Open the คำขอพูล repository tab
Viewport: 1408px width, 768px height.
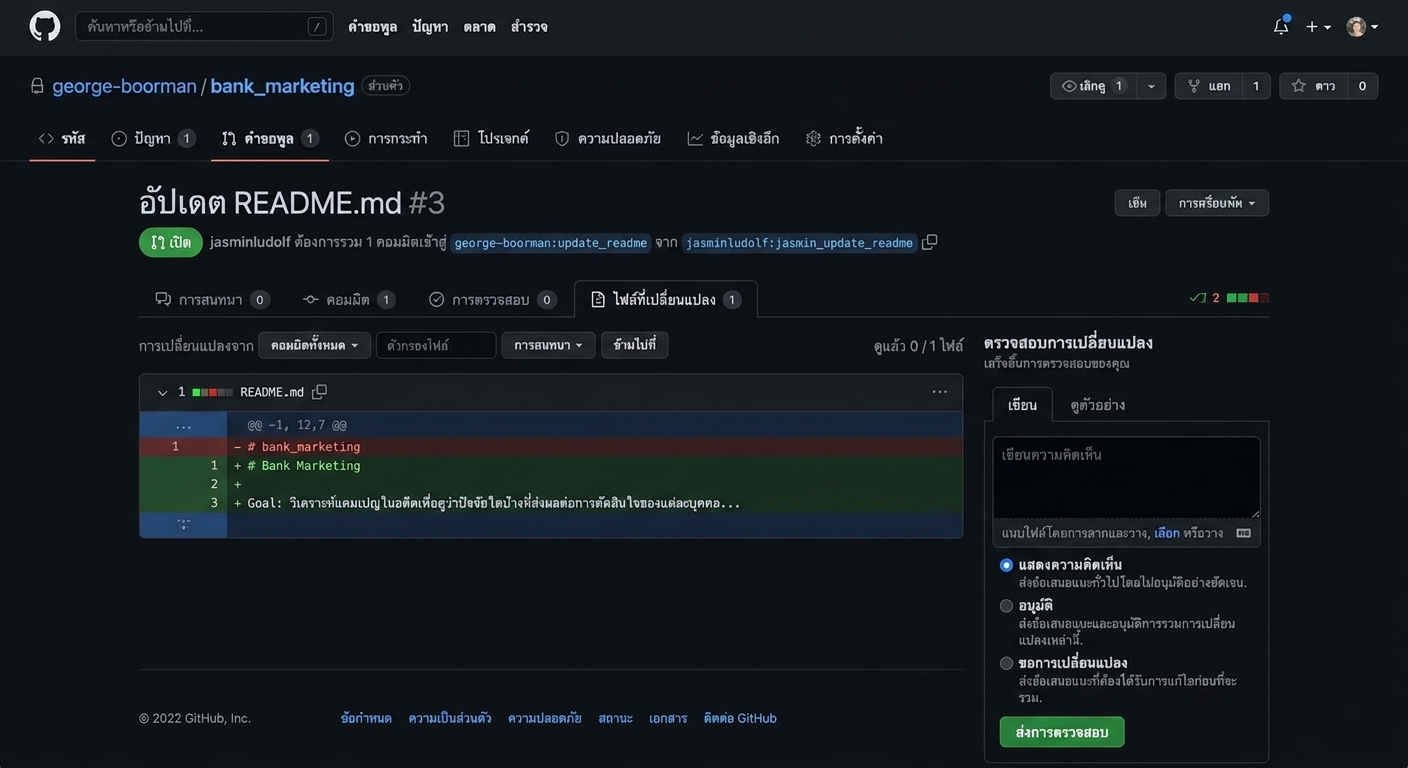tap(270, 139)
